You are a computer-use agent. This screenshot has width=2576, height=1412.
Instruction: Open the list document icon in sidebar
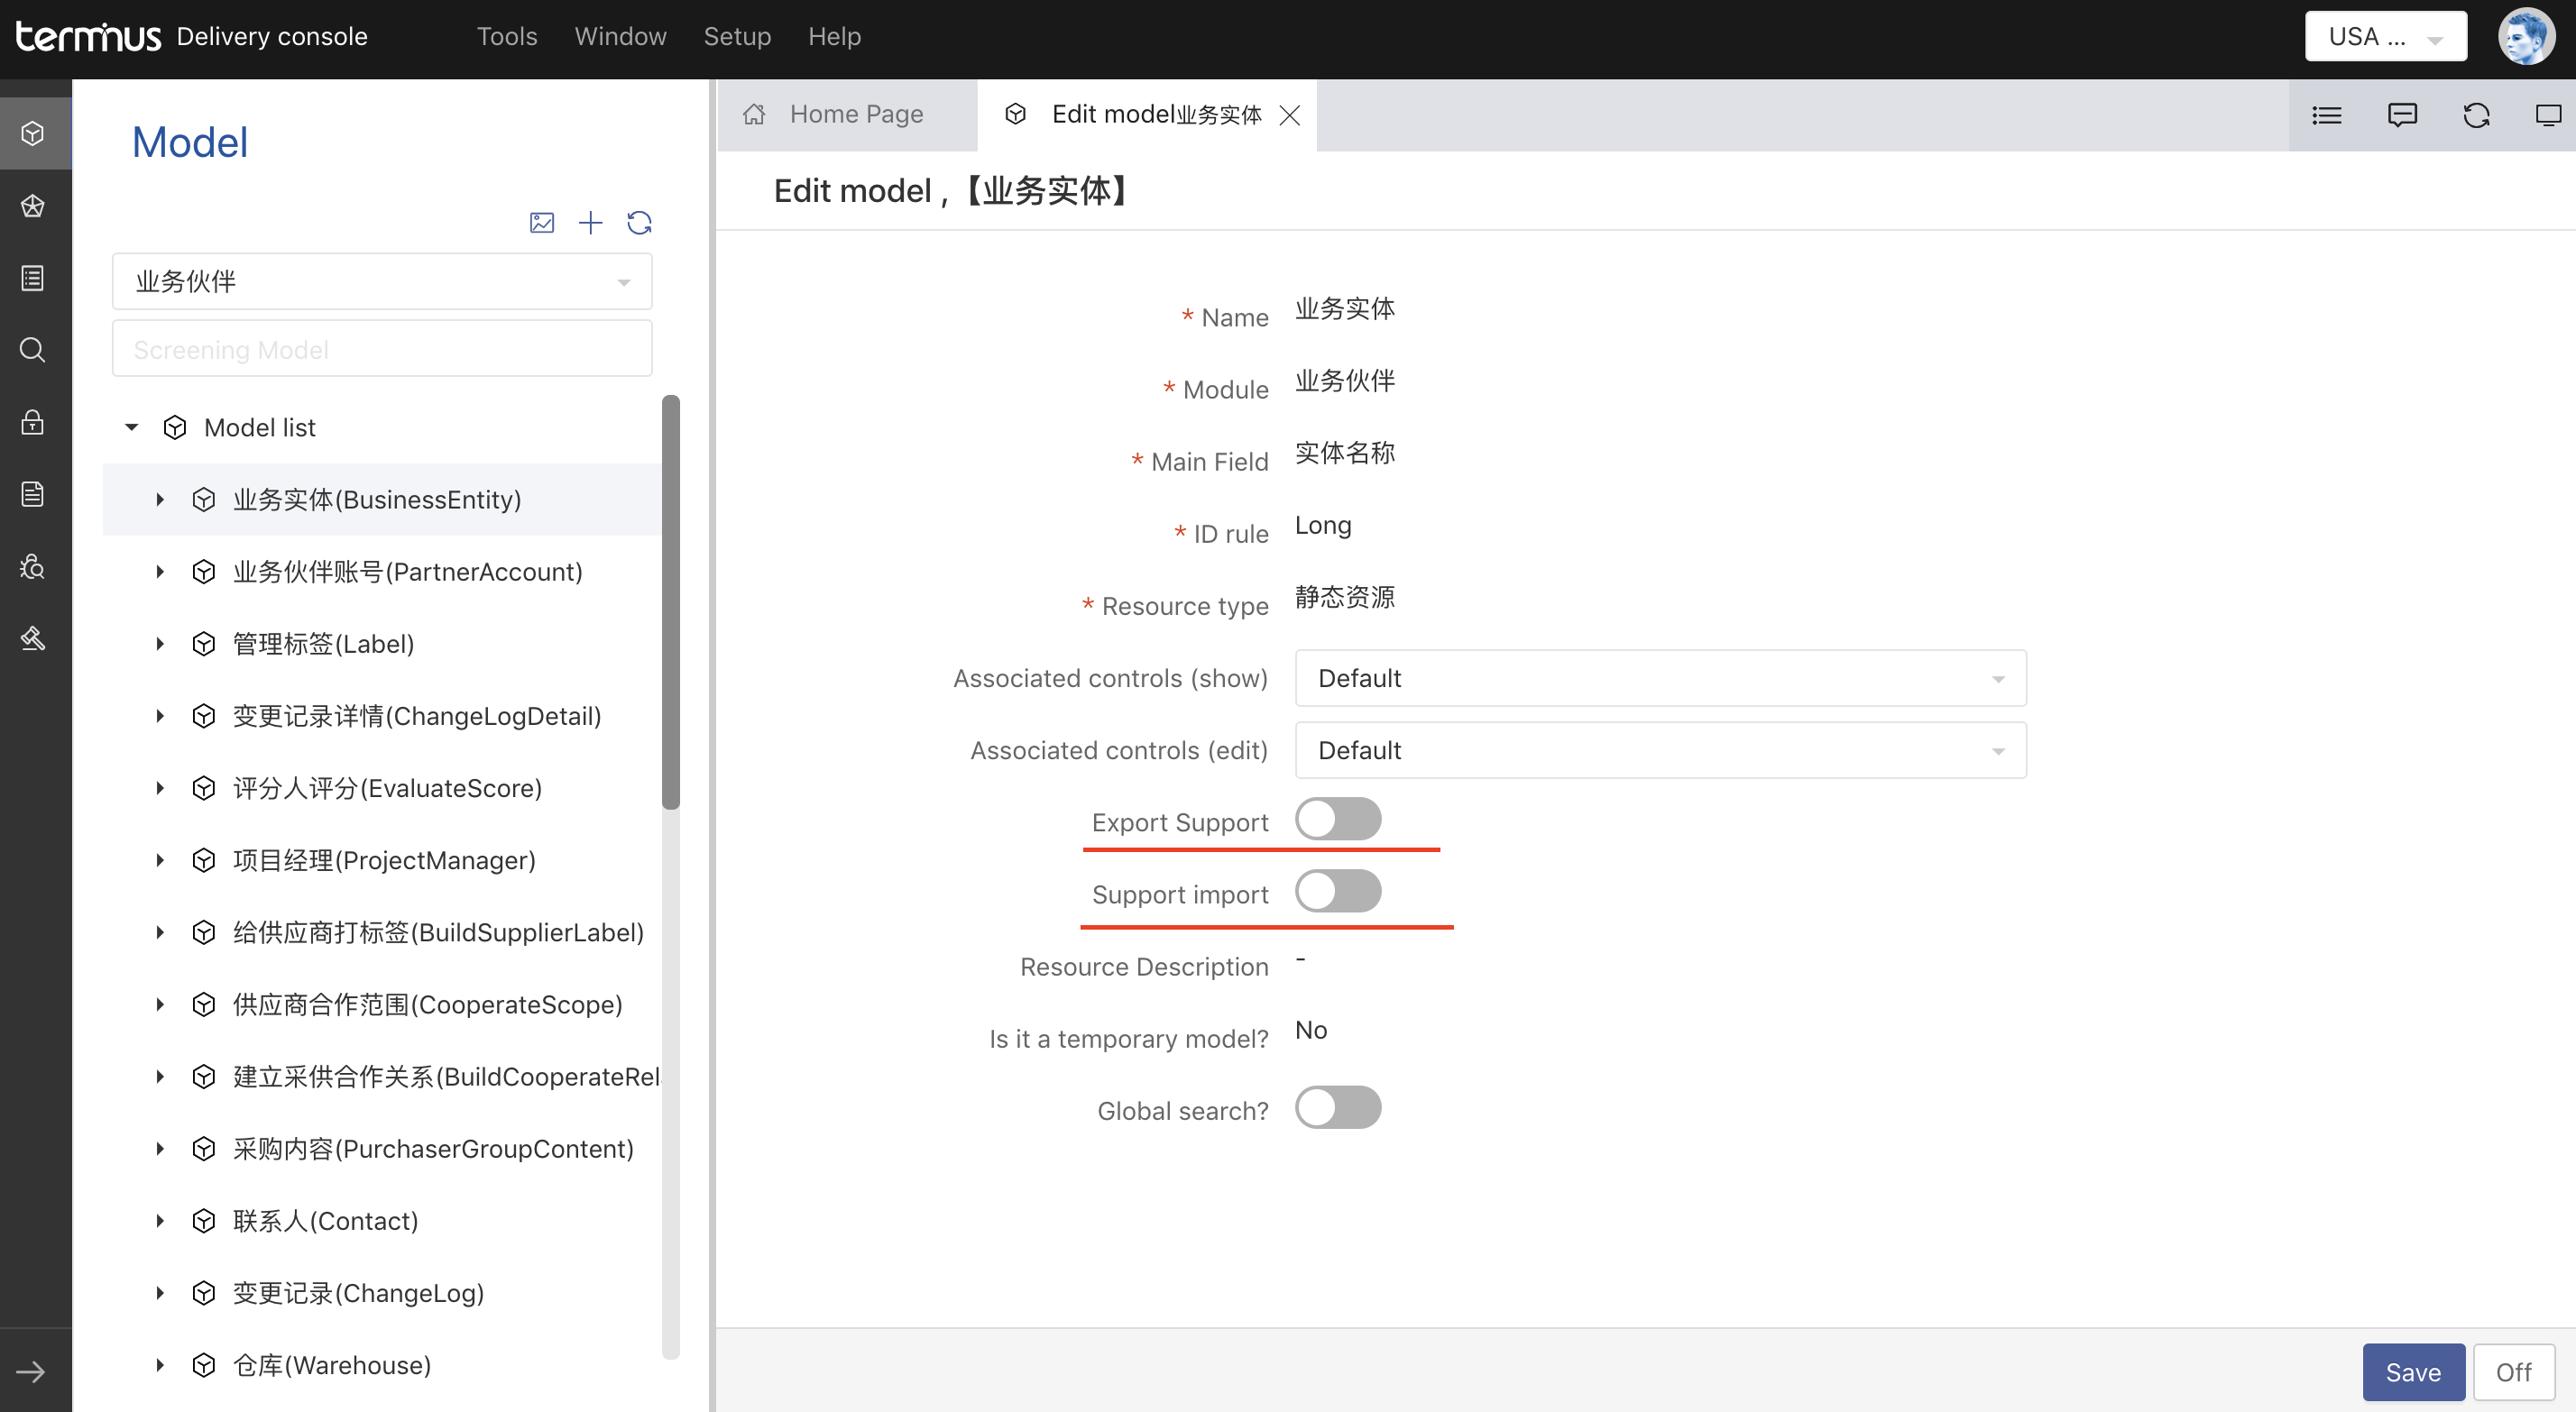pyautogui.click(x=33, y=278)
